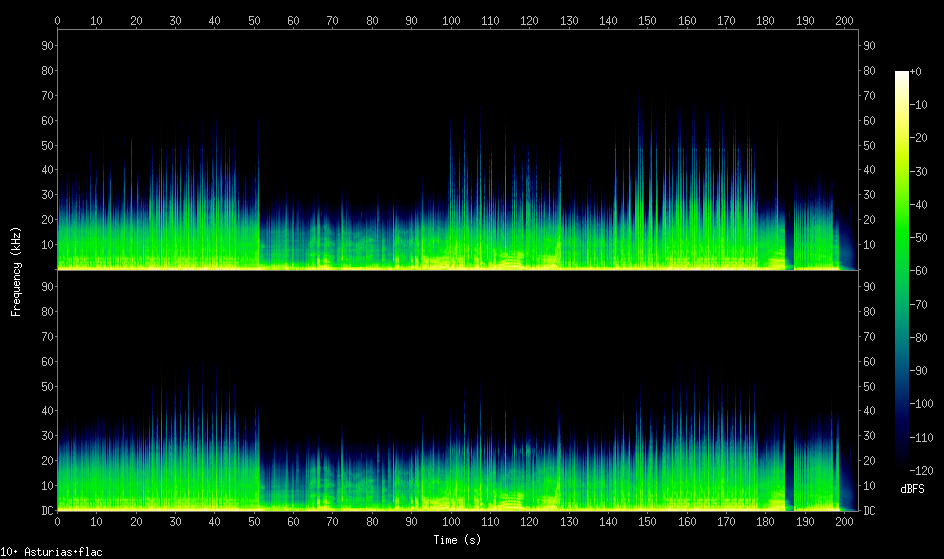The width and height of the screenshot is (944, 559).
Task: Click the '-60' color scale label
Action: (918, 271)
